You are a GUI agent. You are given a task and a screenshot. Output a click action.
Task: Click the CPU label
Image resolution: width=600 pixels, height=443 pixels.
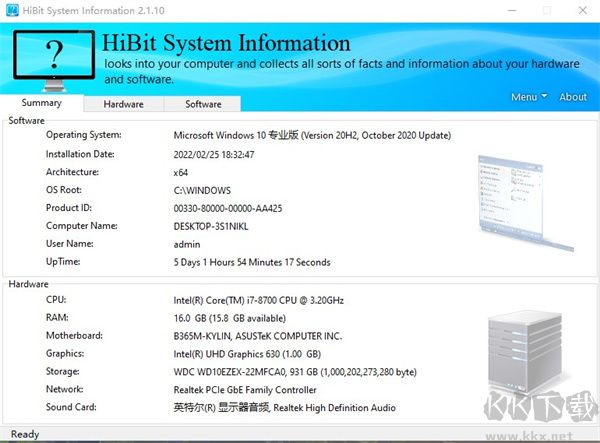pyautogui.click(x=56, y=300)
